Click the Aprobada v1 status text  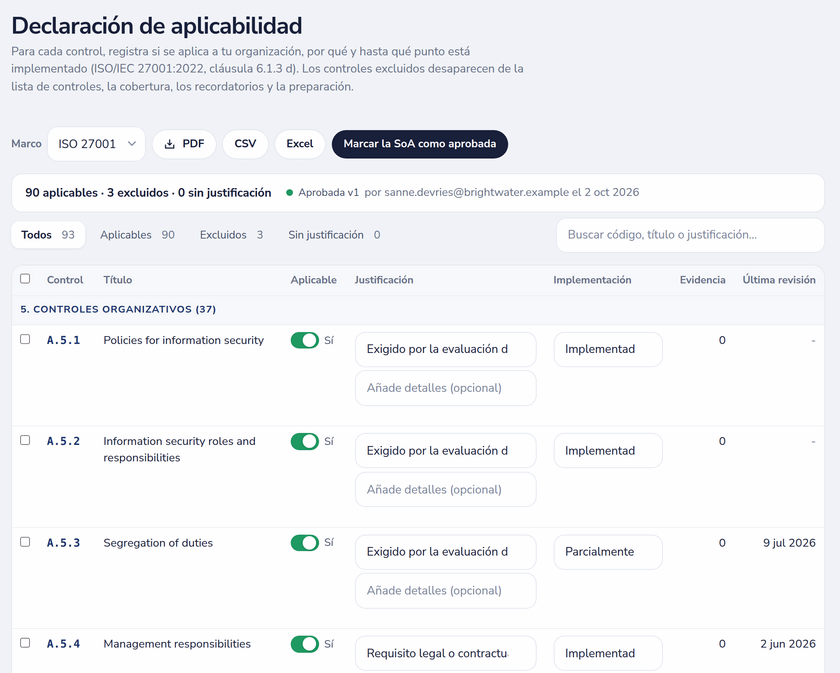pyautogui.click(x=328, y=192)
